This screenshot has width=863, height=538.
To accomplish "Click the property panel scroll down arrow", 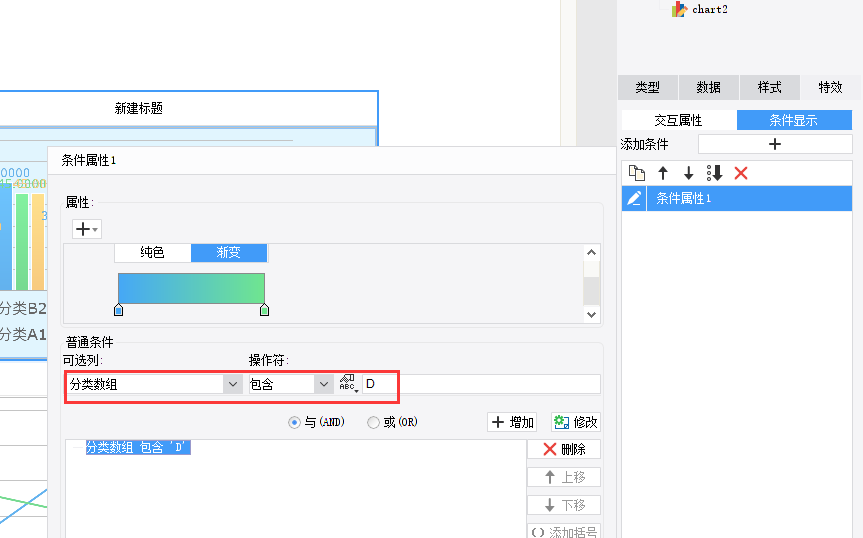I will point(592,315).
